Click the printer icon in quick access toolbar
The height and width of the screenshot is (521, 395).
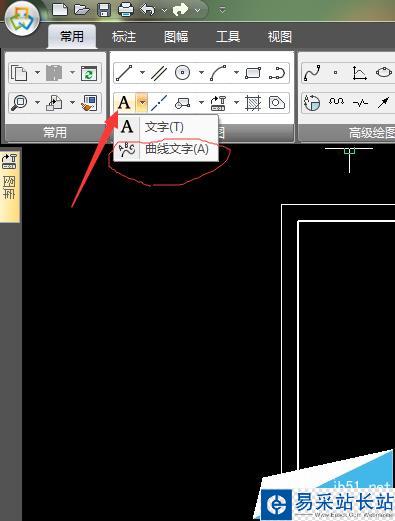click(126, 10)
